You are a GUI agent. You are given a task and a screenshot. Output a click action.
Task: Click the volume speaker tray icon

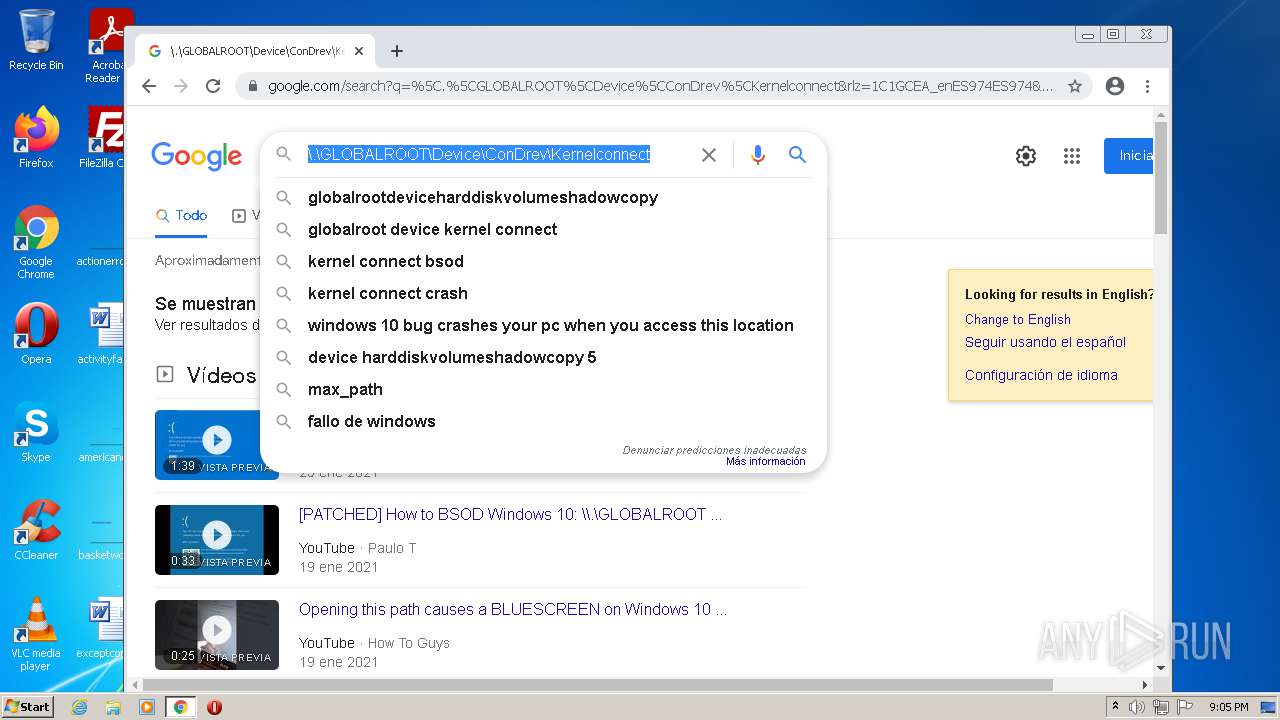coord(1137,707)
